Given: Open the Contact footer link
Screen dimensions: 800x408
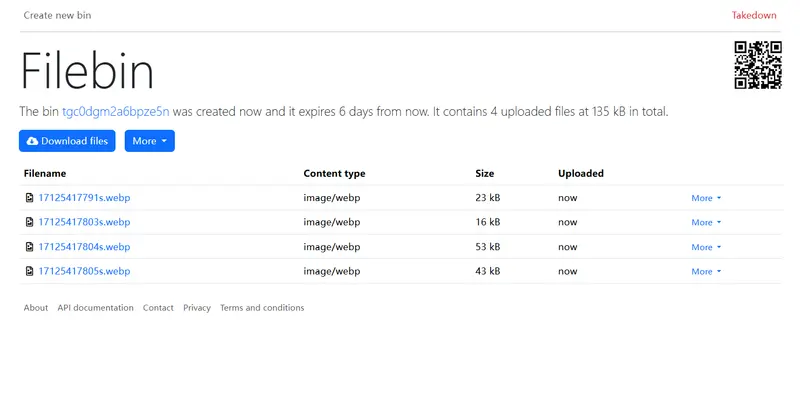Looking at the screenshot, I should pyautogui.click(x=158, y=308).
